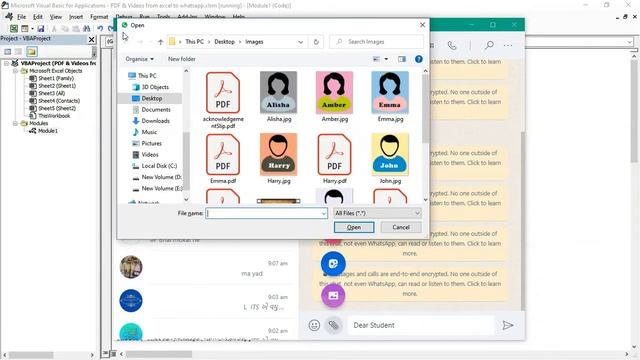
Task: Click the Open button in file dialog
Action: point(354,227)
